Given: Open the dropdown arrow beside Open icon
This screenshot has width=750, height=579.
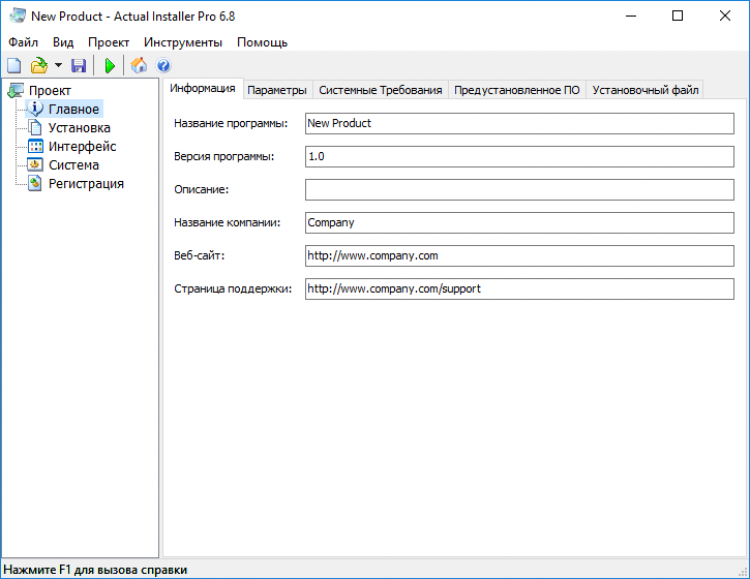Looking at the screenshot, I should [58, 65].
